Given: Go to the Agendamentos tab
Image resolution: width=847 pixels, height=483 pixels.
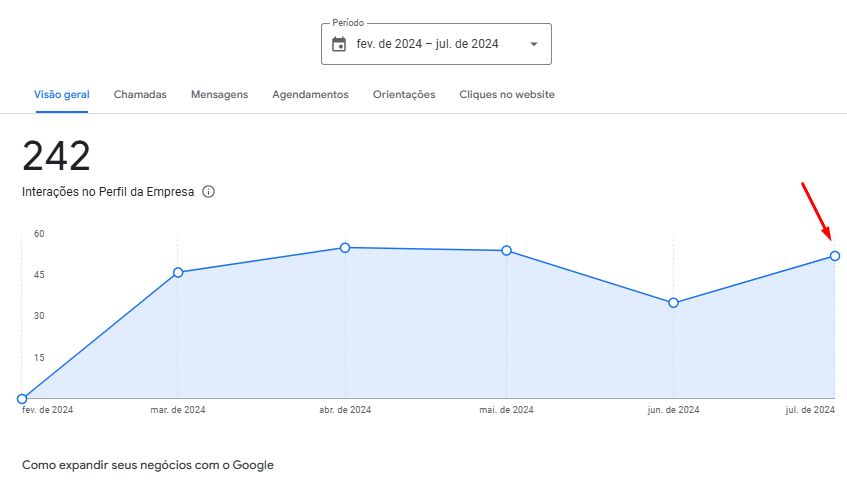Looking at the screenshot, I should point(311,95).
